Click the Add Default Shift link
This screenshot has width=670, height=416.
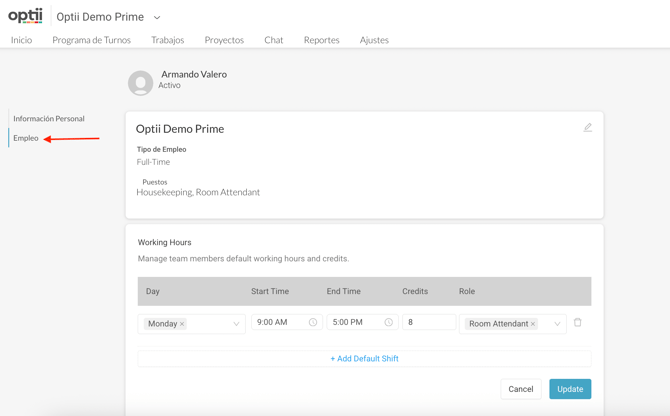click(364, 358)
